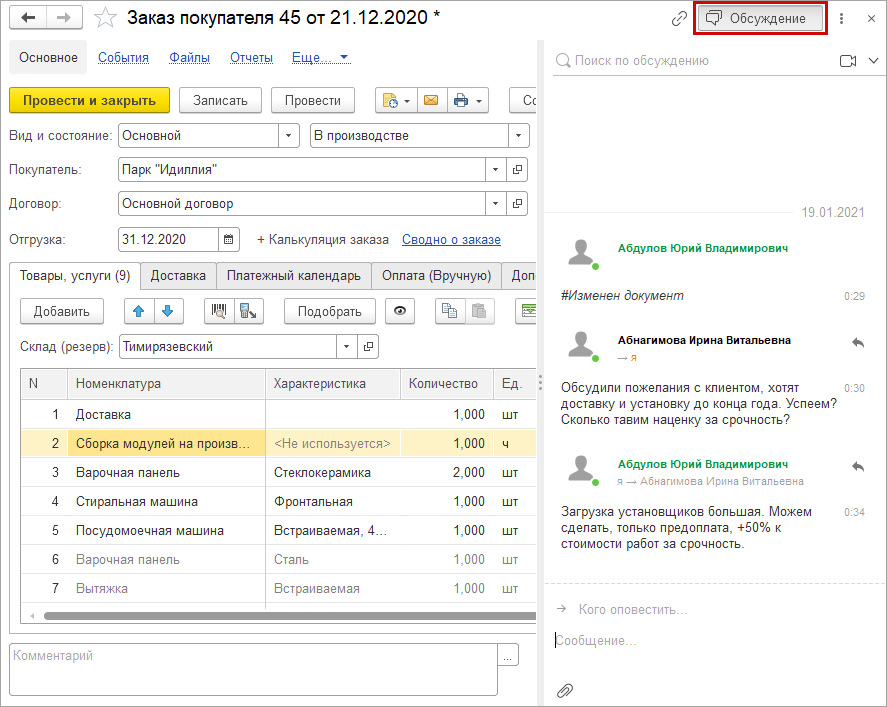Go back with the left arrow button
Screen dimensions: 887x707
(28, 18)
